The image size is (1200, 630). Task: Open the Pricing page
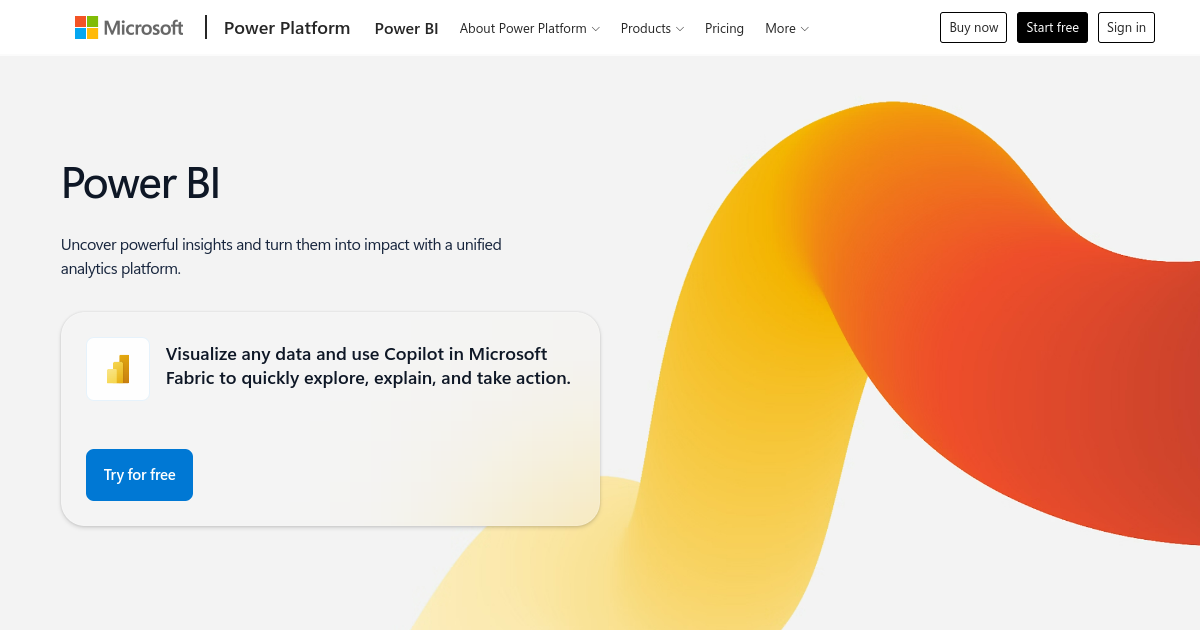pyautogui.click(x=724, y=28)
